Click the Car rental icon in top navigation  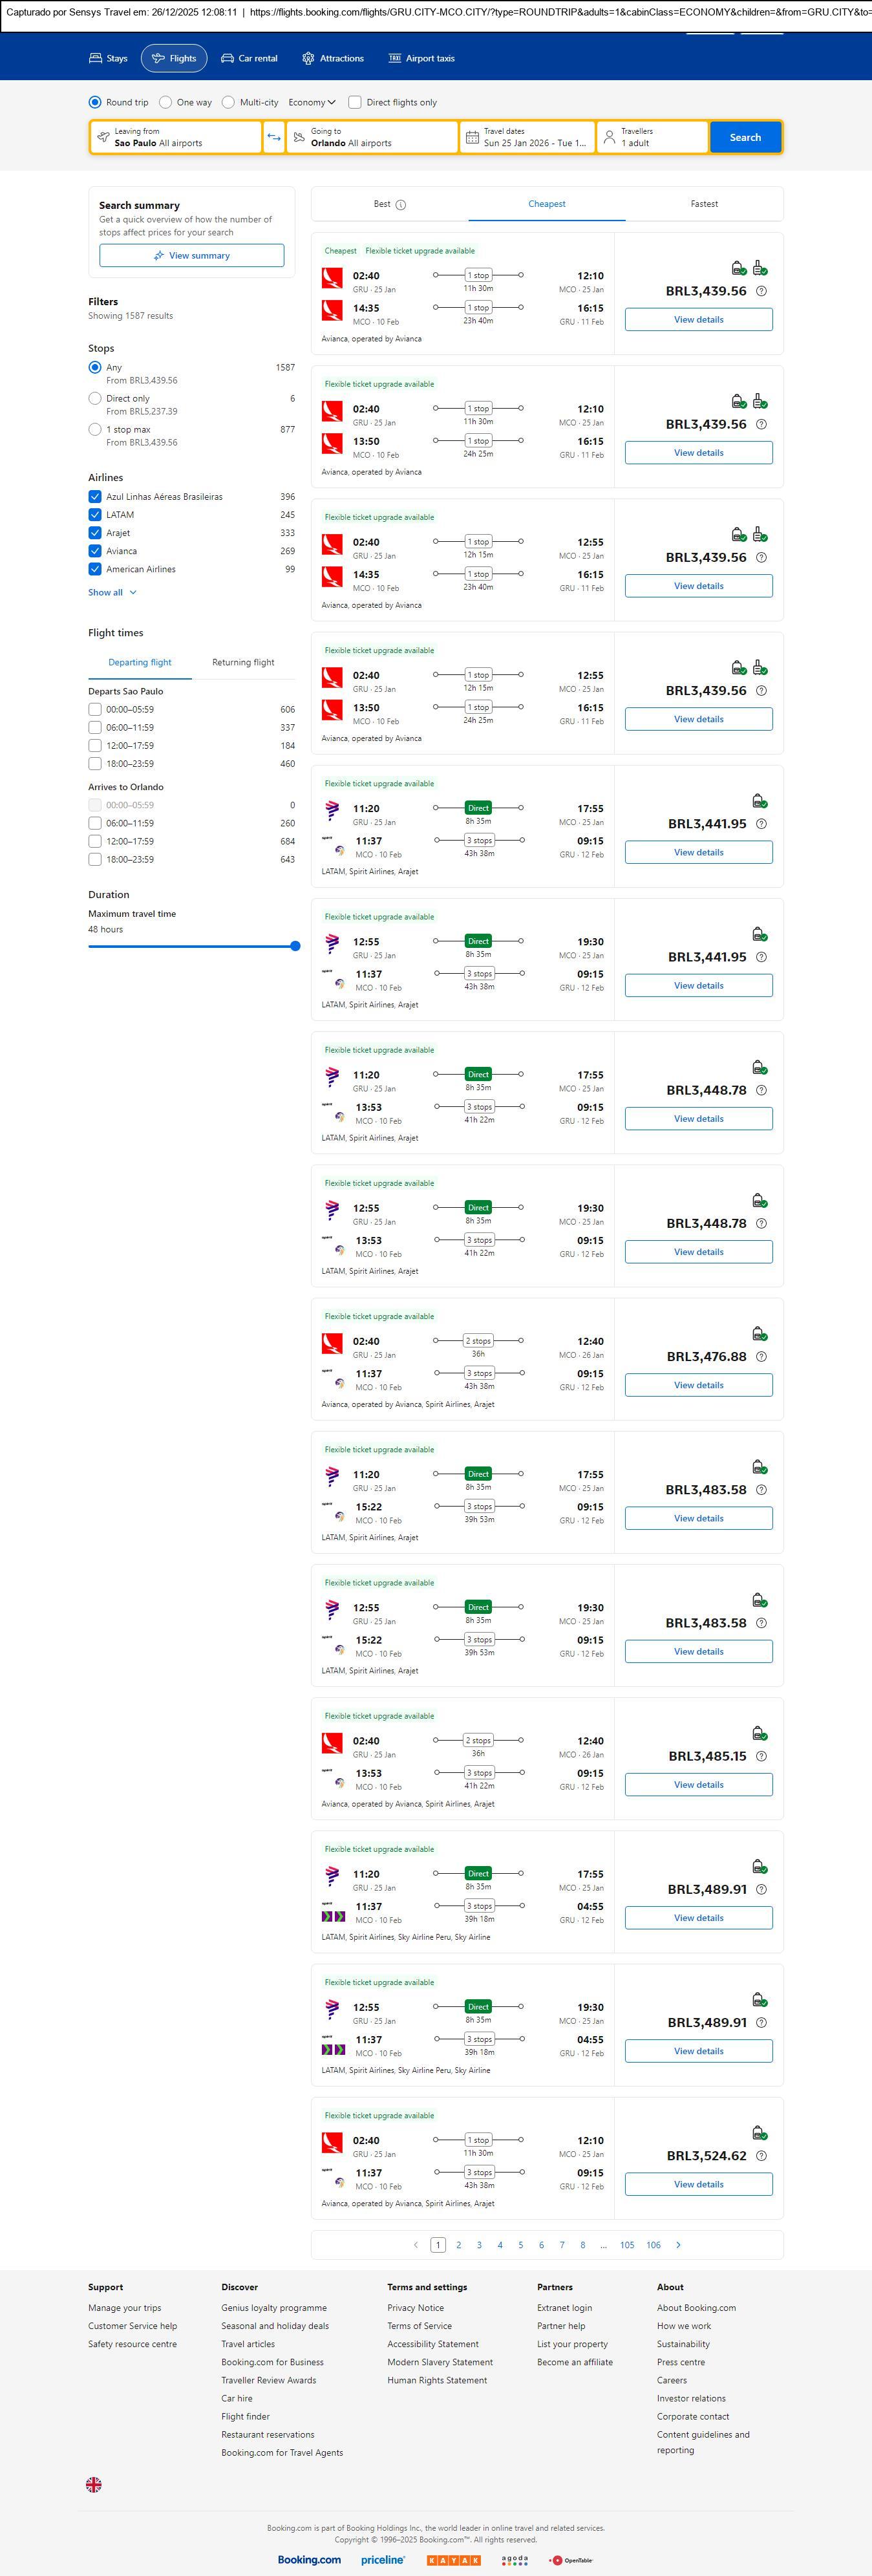(x=228, y=59)
